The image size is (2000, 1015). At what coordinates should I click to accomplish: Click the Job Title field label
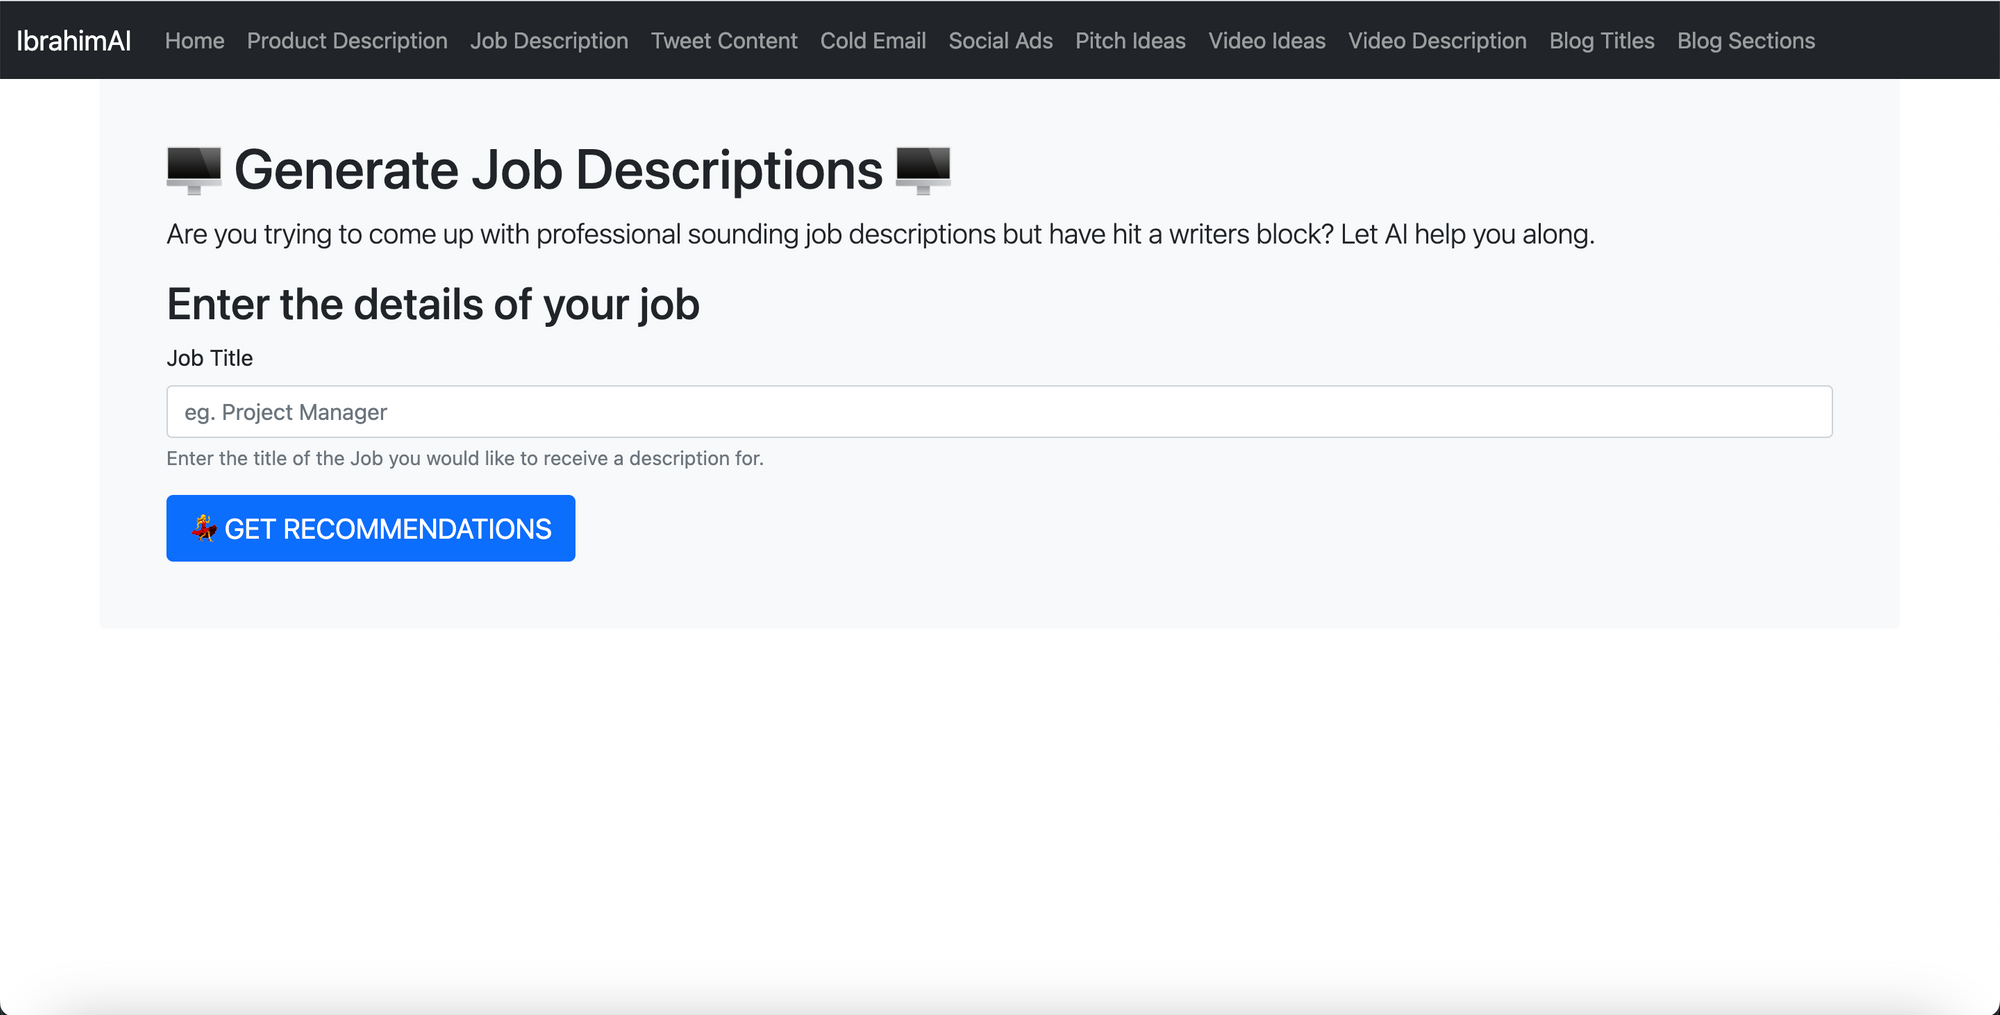coord(209,357)
